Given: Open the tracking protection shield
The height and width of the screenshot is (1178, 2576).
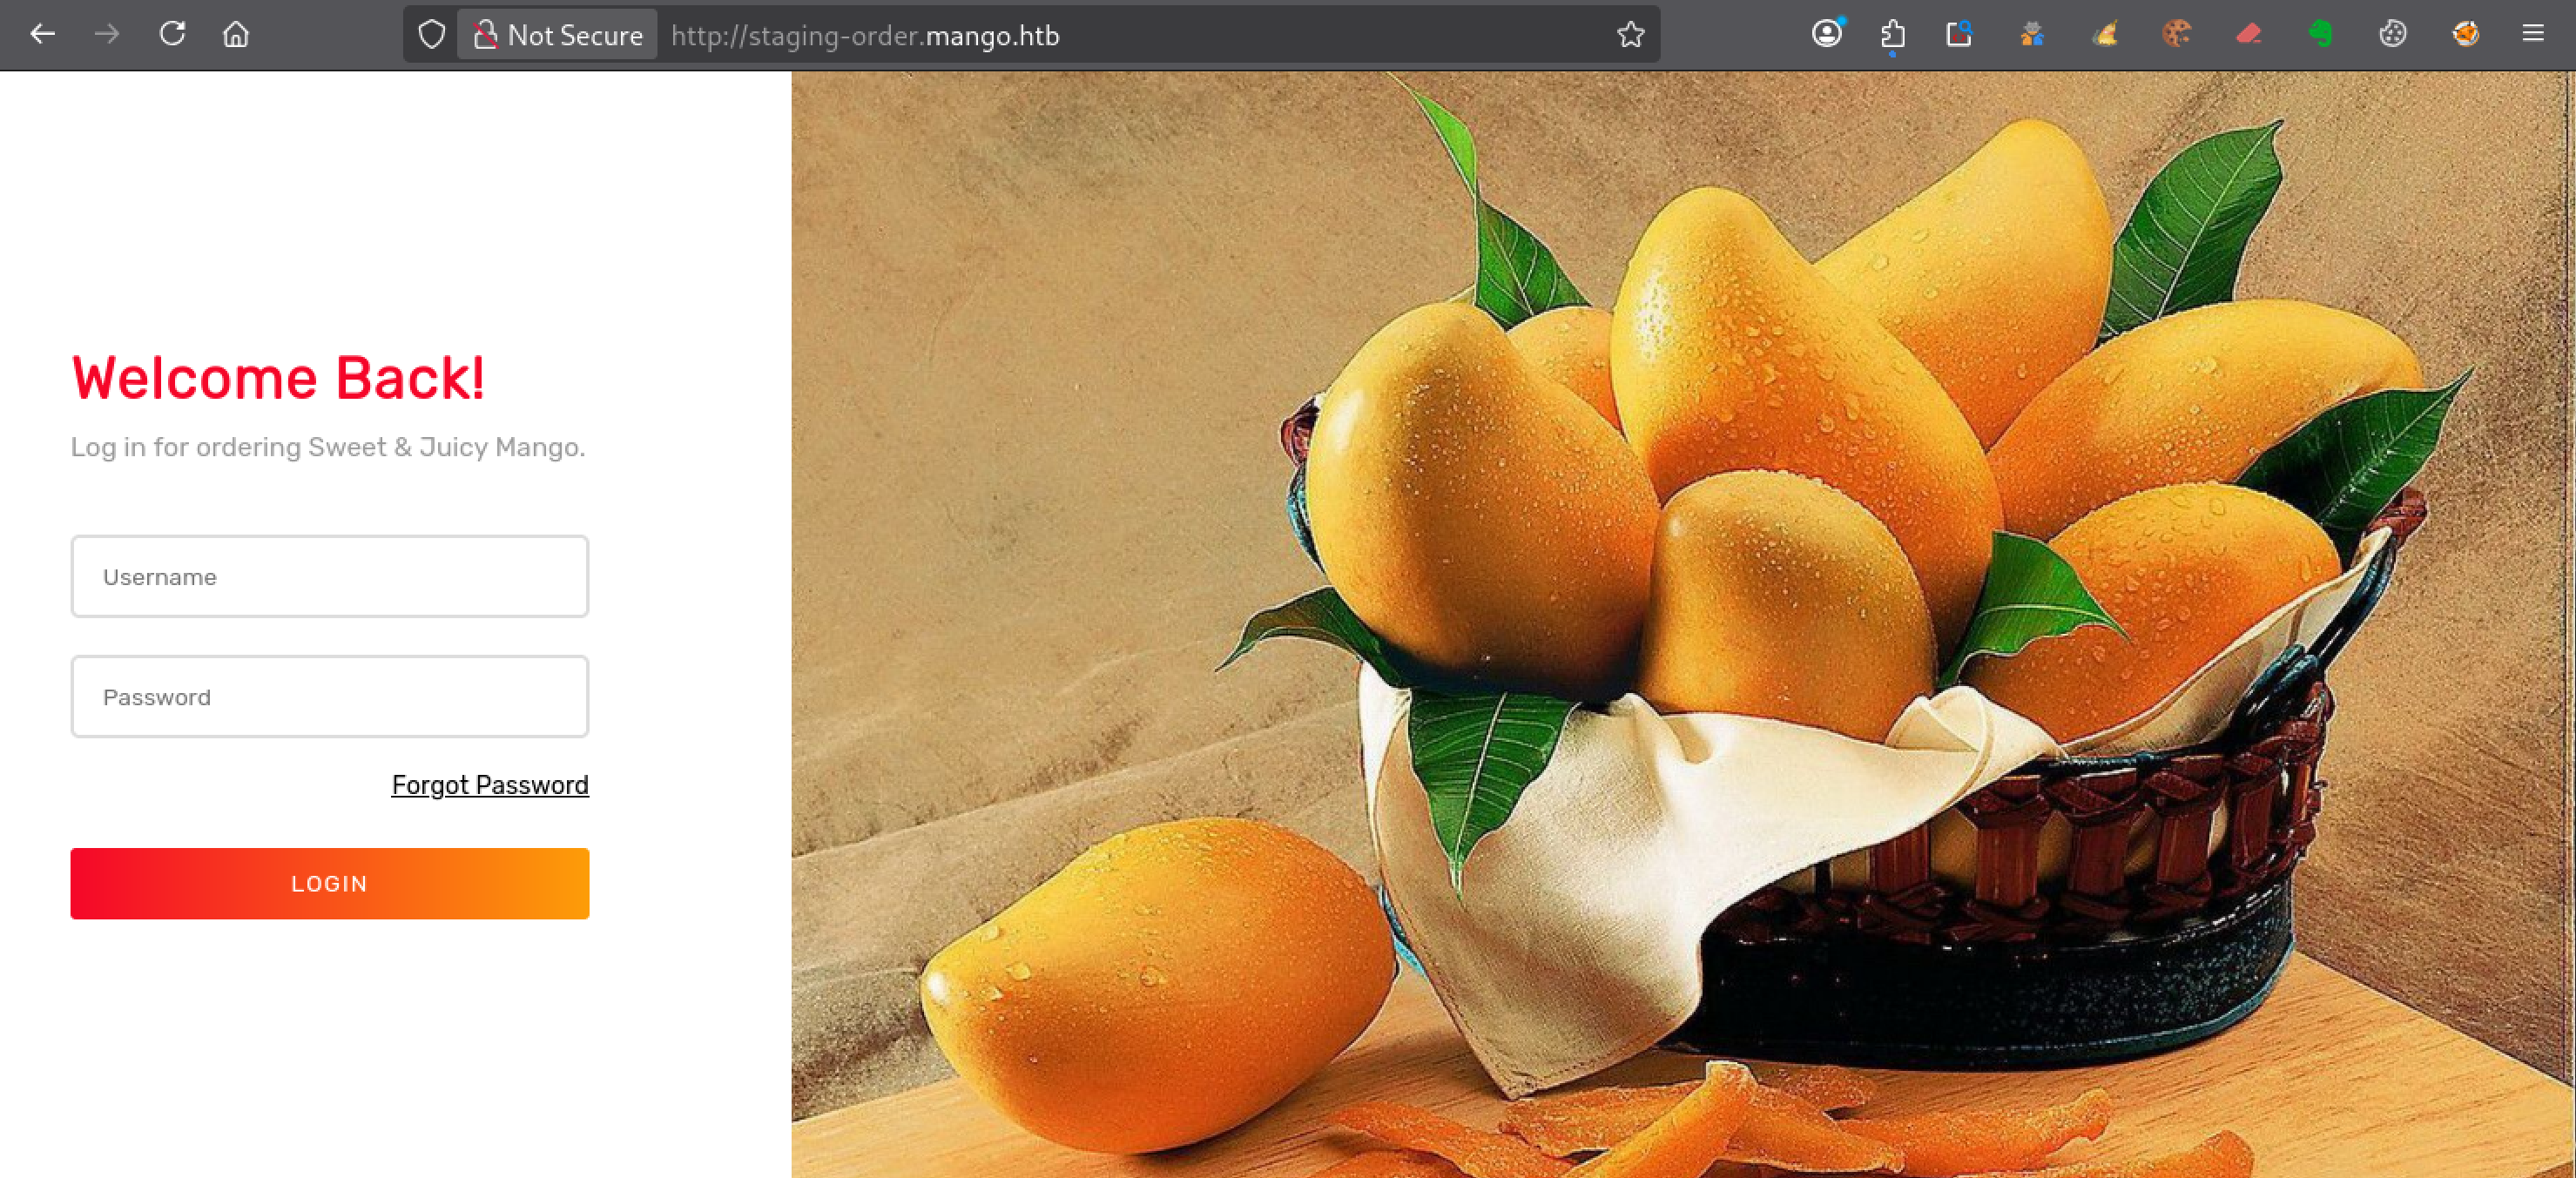Looking at the screenshot, I should tap(431, 35).
